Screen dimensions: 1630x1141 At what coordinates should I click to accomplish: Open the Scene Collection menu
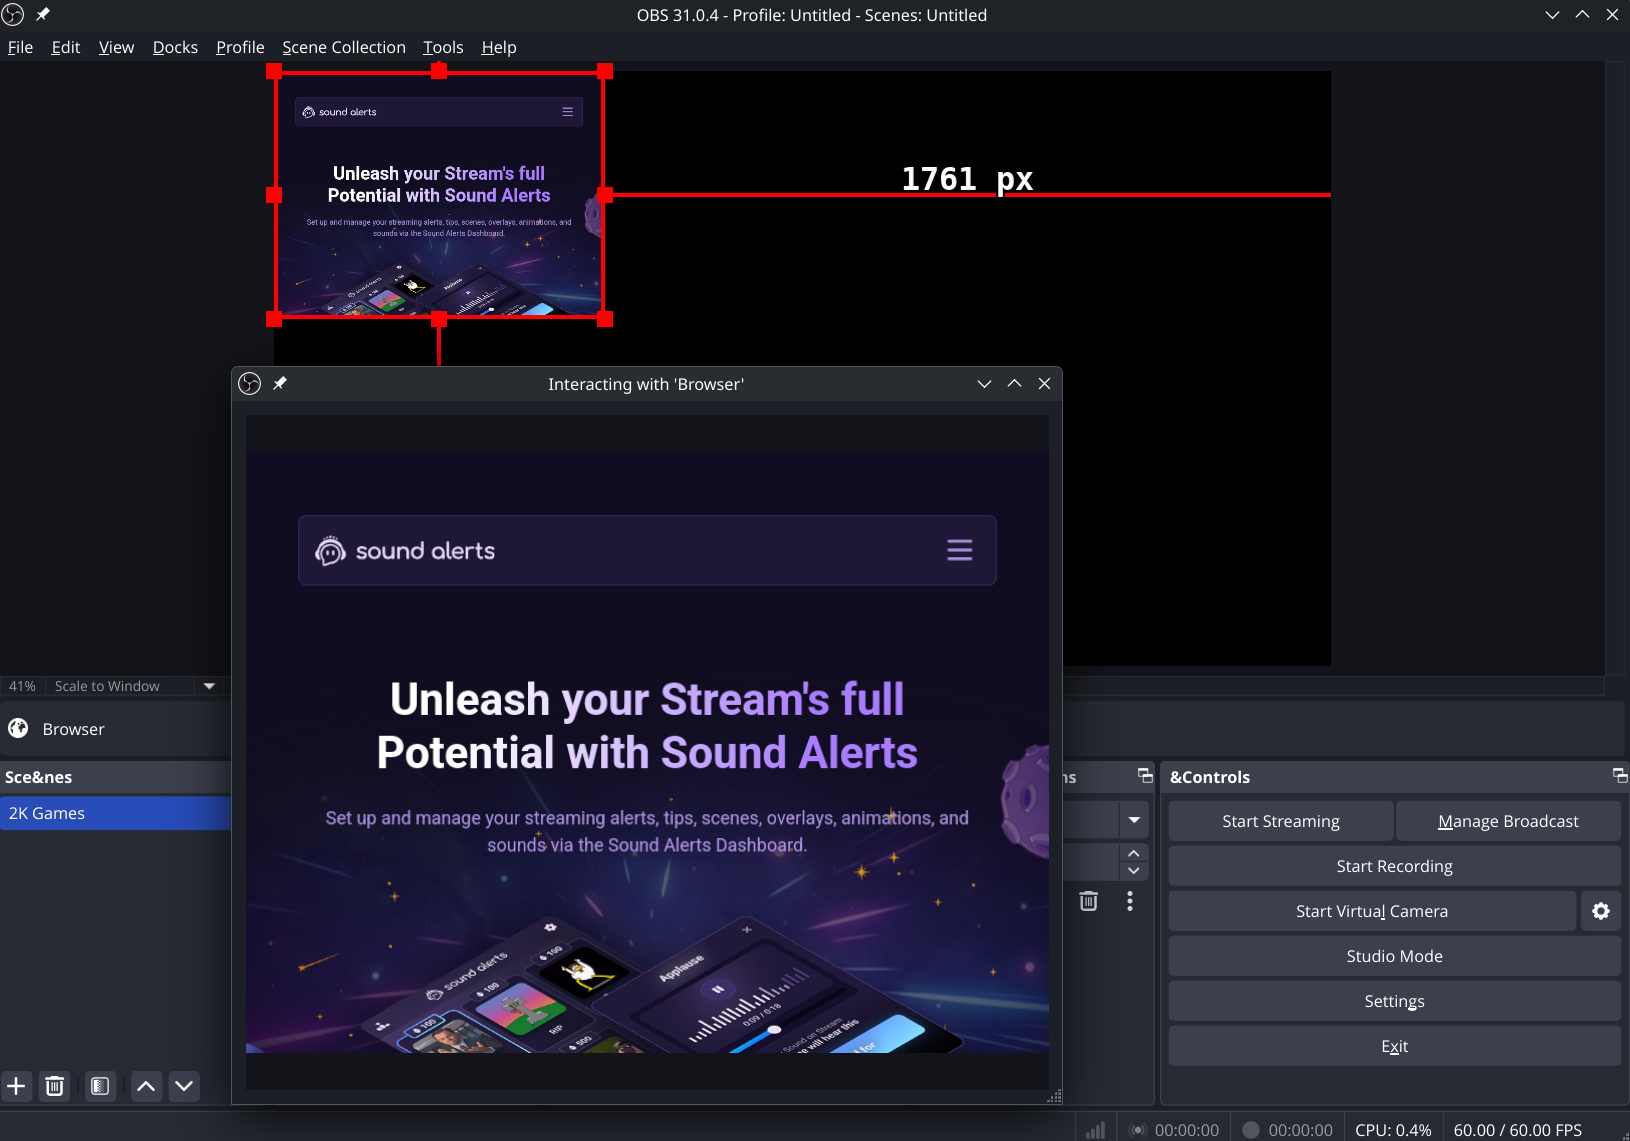pyautogui.click(x=344, y=47)
